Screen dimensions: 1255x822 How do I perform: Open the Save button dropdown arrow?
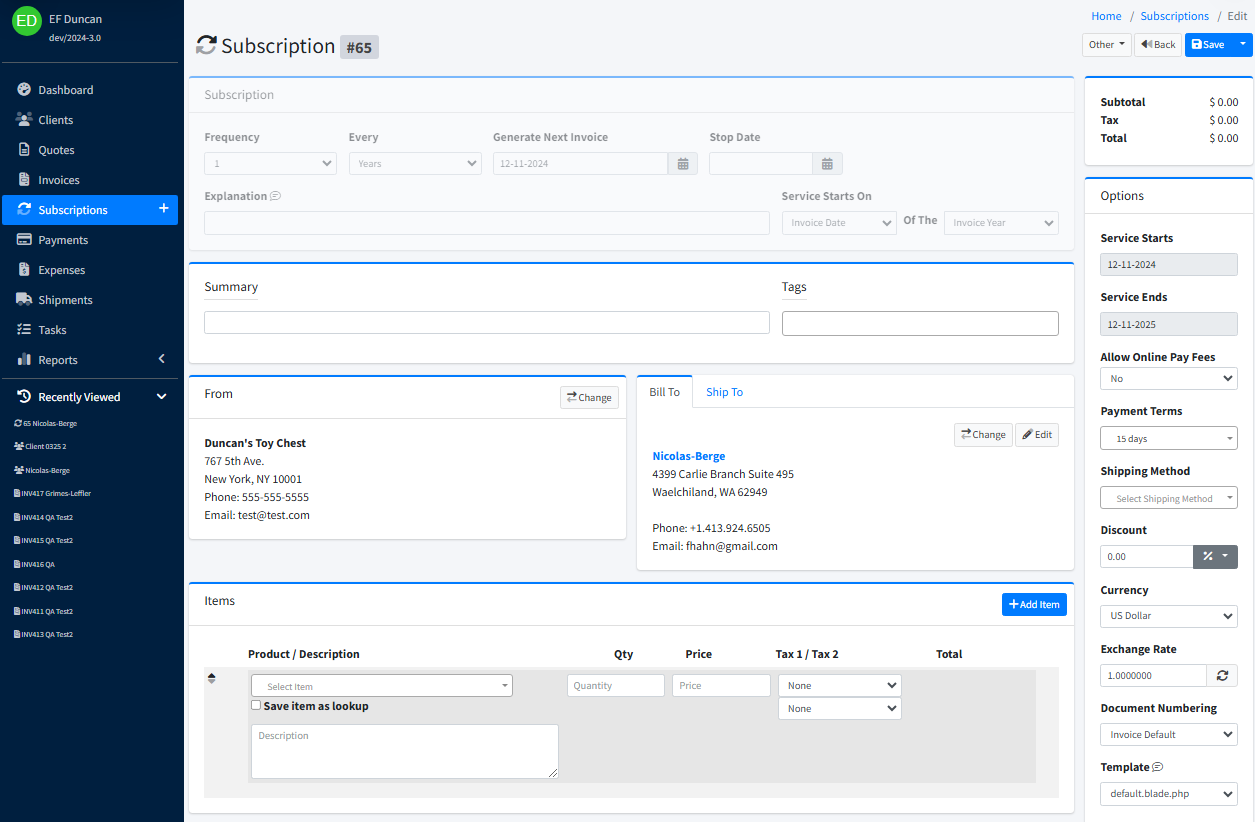coord(1243,44)
